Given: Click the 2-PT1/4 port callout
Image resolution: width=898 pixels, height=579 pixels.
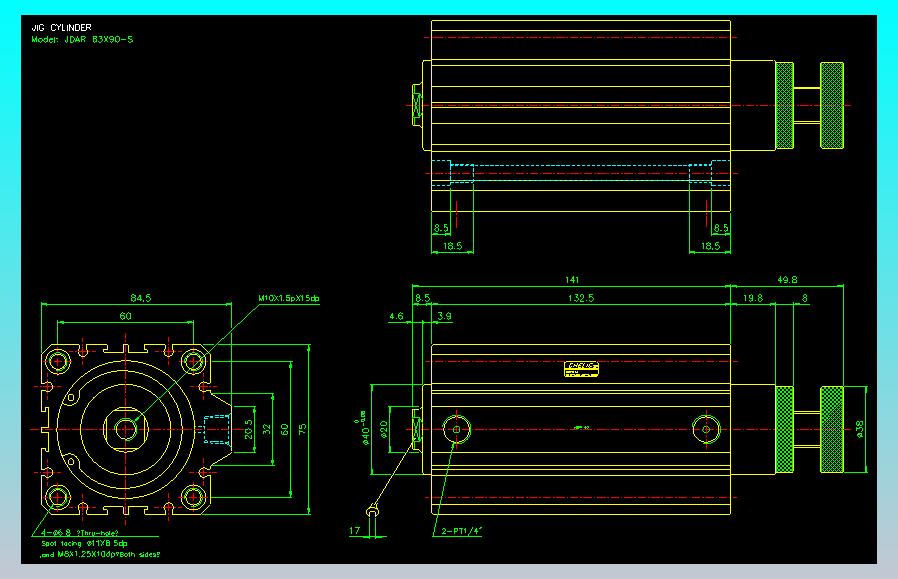Looking at the screenshot, I should pos(462,531).
